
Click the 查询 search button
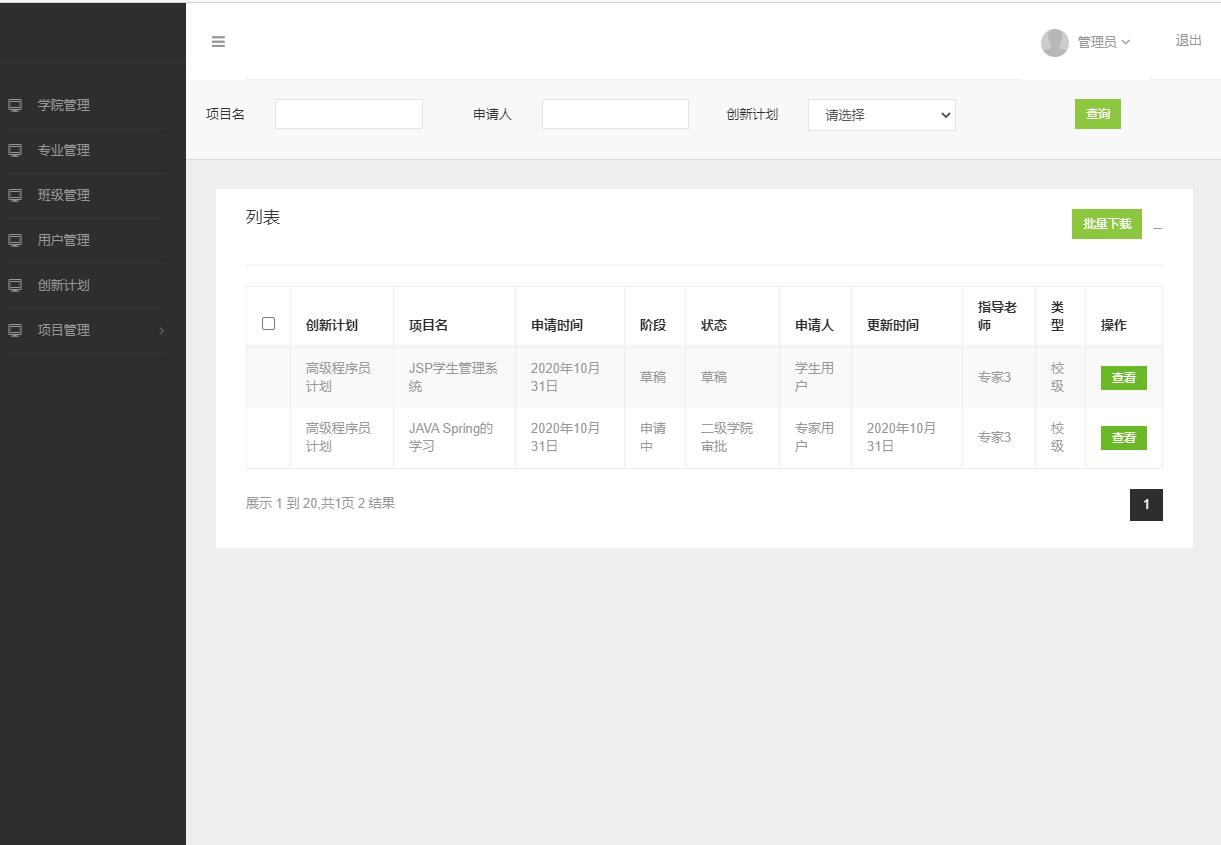pos(1097,114)
